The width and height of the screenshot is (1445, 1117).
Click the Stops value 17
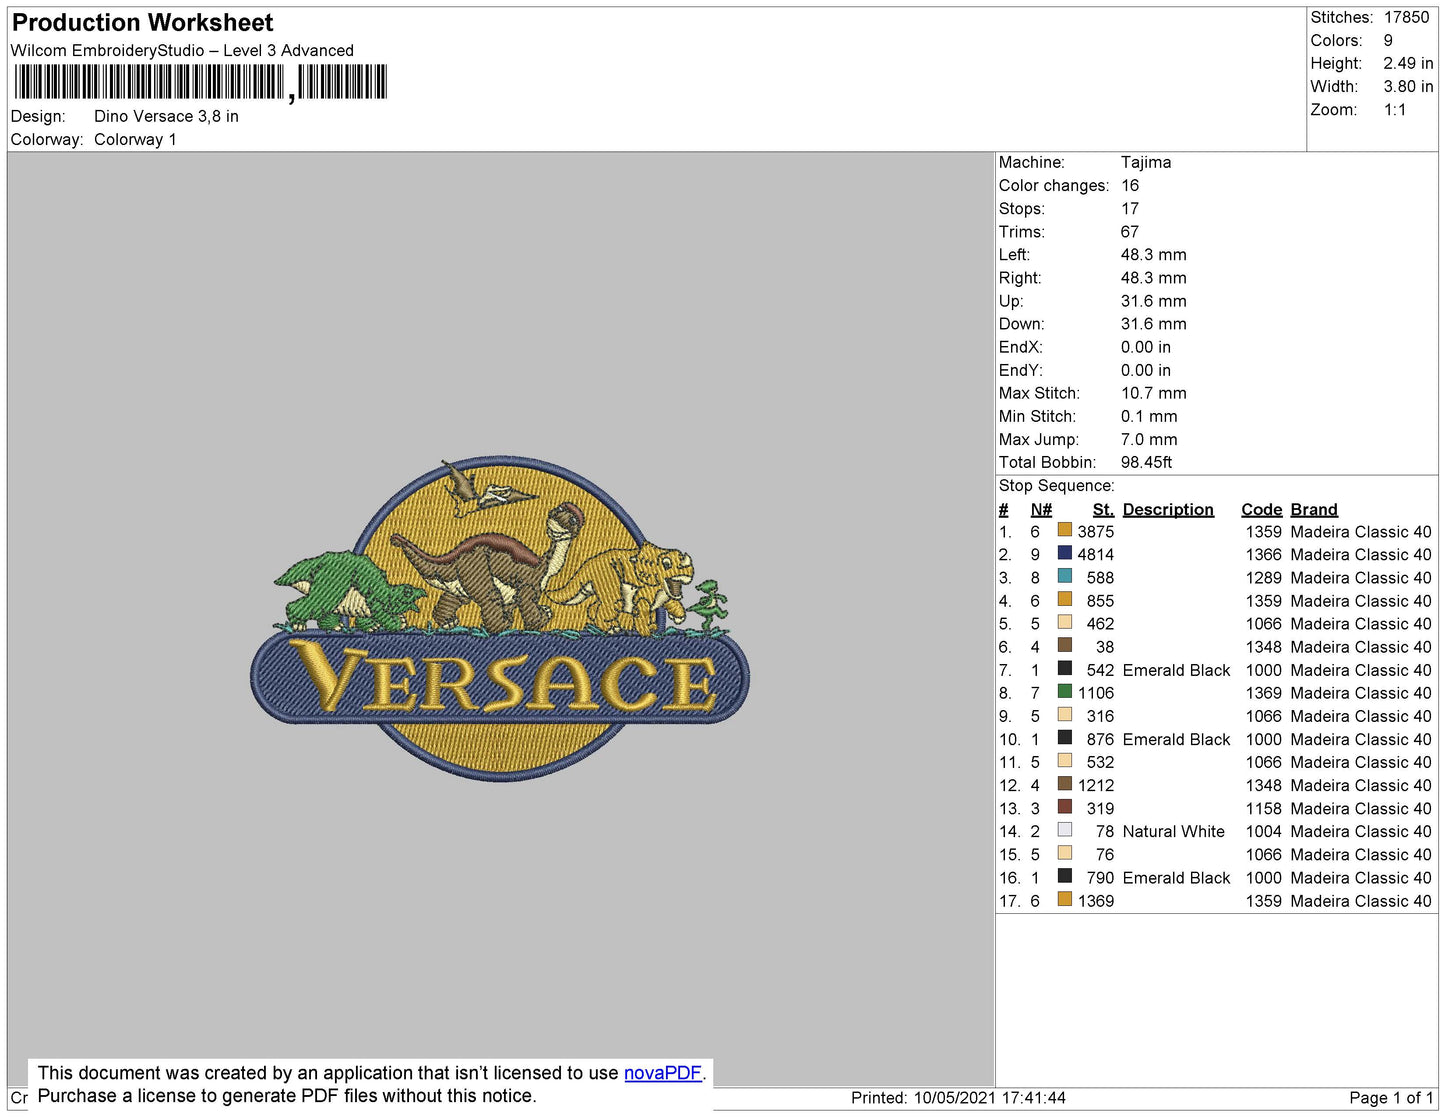coord(1130,208)
